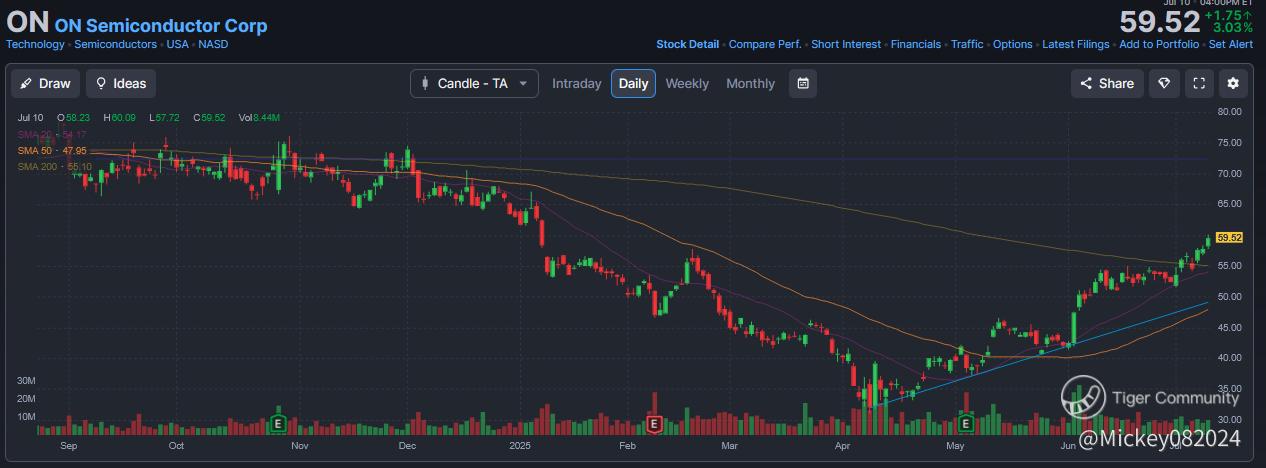Open ON Semiconductor Corp company link
This screenshot has height=468, width=1266.
tap(161, 26)
